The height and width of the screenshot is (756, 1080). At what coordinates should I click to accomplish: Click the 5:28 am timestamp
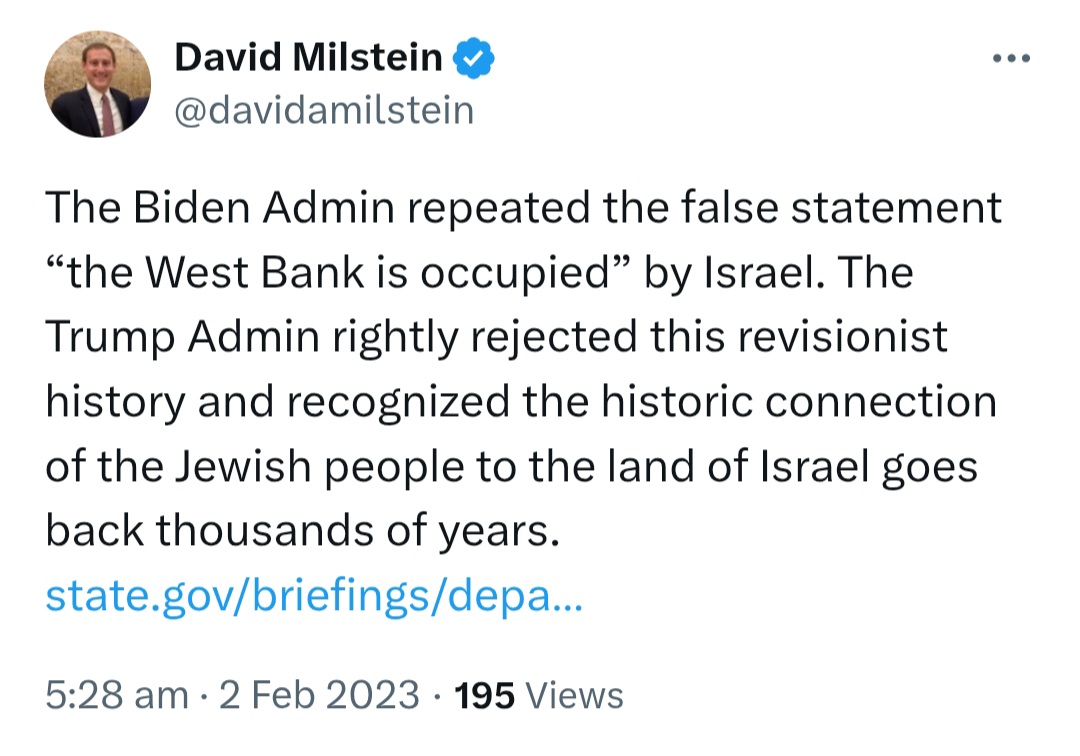click(116, 695)
